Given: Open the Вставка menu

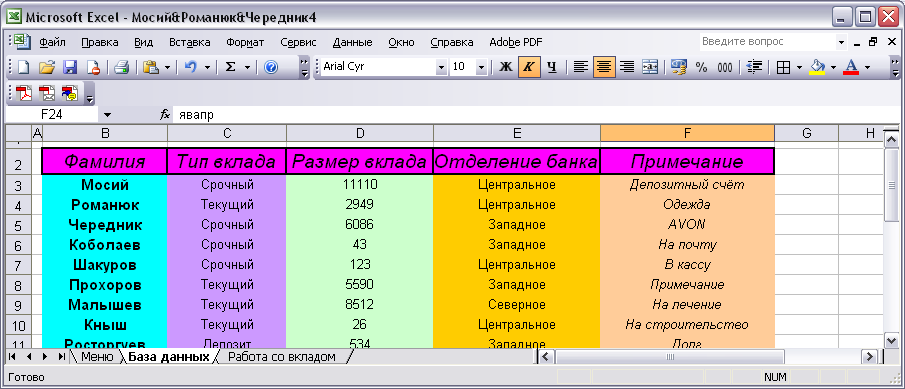Looking at the screenshot, I should click(x=189, y=42).
